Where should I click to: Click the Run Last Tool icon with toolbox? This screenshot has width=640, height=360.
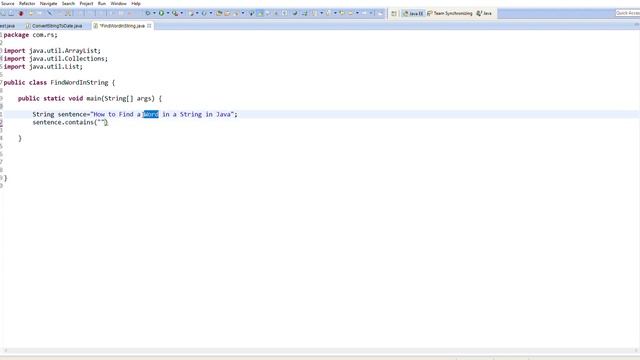175,13
